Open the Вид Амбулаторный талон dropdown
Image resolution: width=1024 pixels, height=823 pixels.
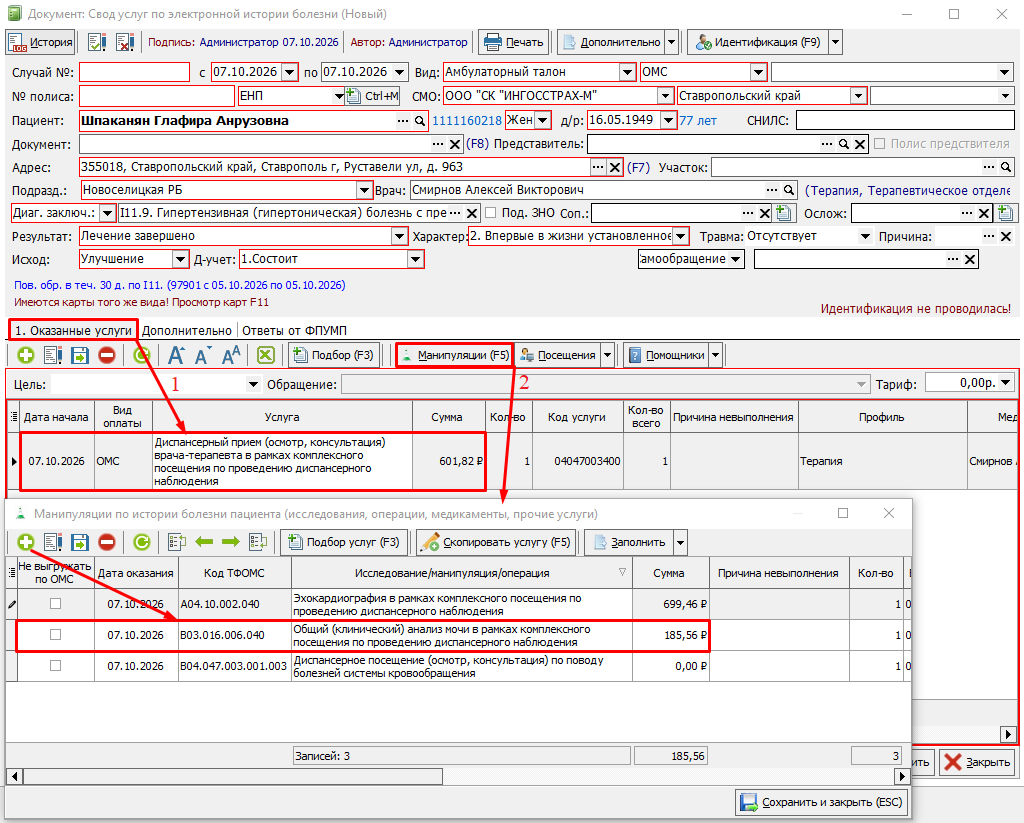coord(627,72)
